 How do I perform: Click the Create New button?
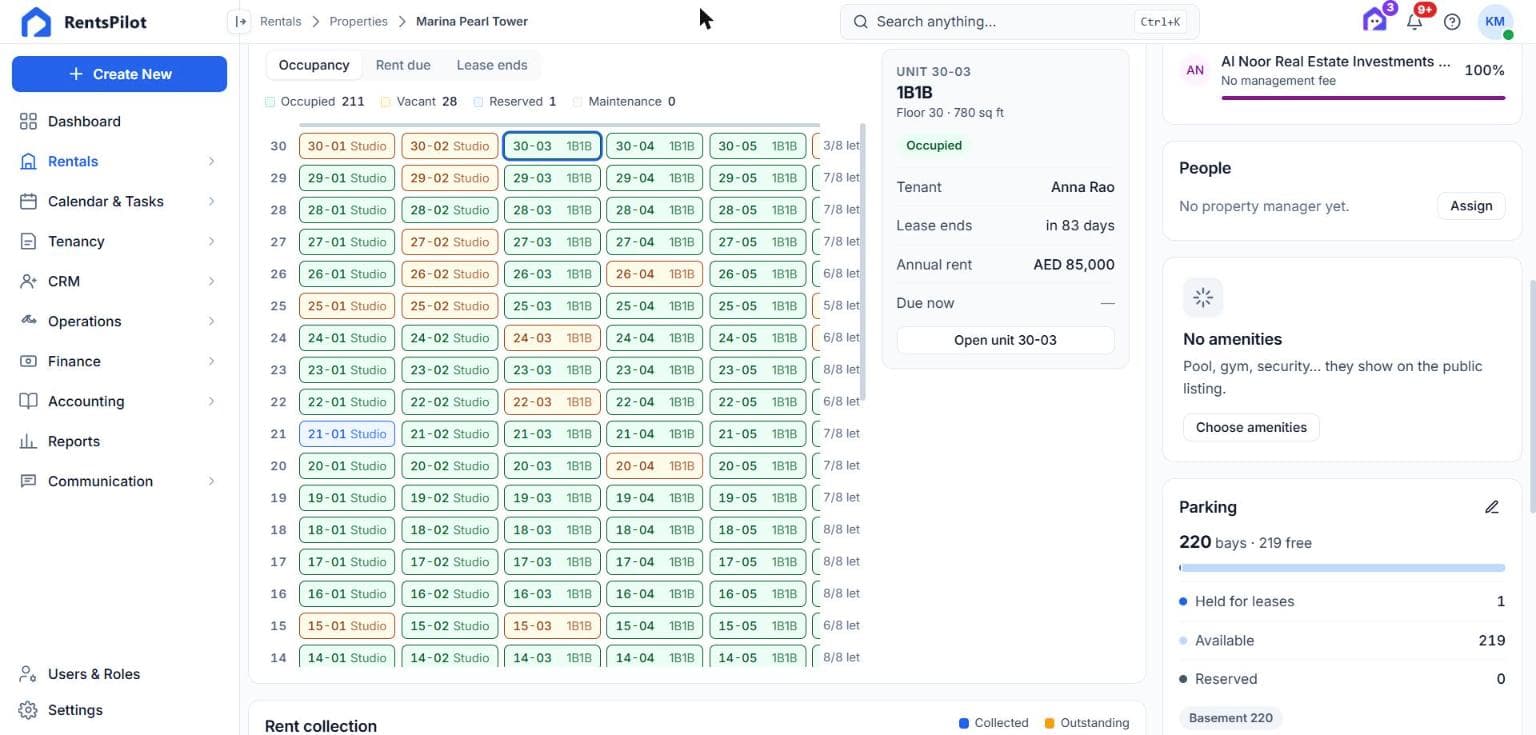tap(119, 74)
